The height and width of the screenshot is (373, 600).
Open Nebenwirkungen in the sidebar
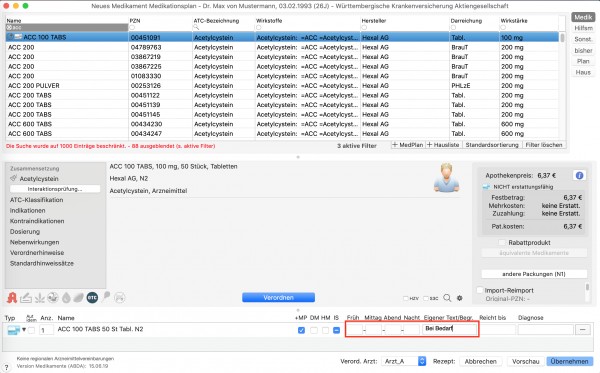point(34,242)
